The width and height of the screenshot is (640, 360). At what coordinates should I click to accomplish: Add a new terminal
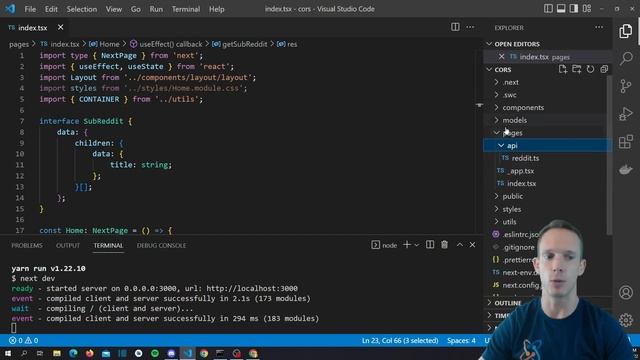[x=407, y=244]
